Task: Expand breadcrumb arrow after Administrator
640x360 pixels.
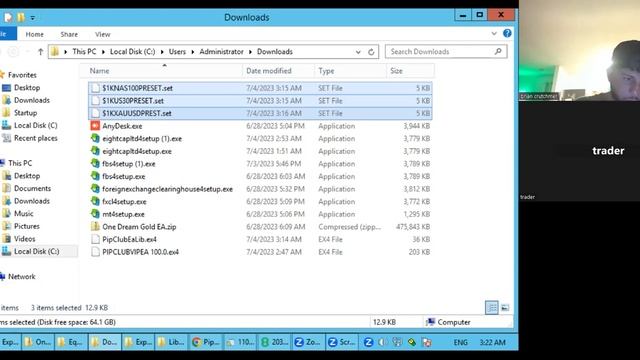Action: [x=250, y=52]
